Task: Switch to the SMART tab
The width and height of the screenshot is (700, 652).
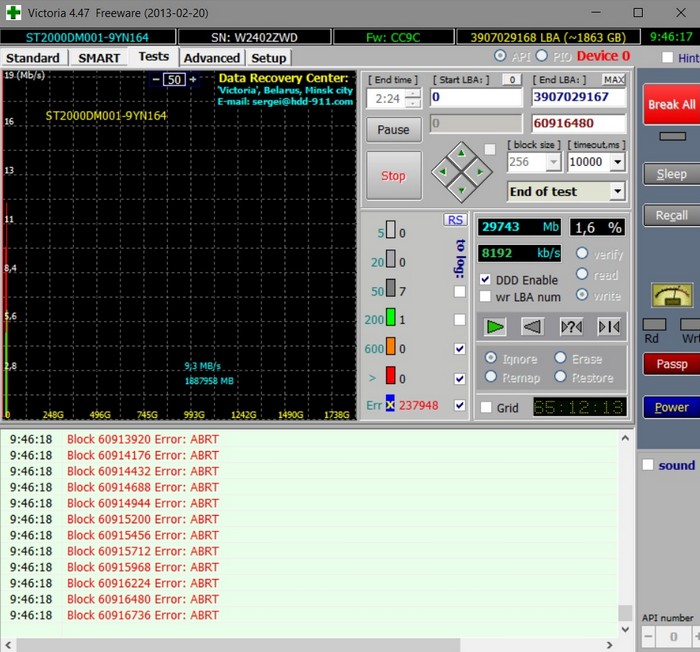Action: click(99, 58)
